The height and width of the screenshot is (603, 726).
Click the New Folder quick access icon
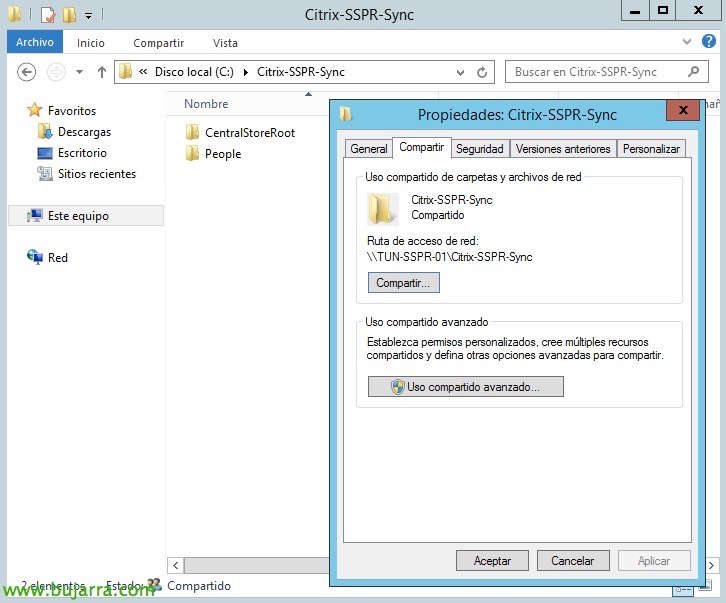pyautogui.click(x=69, y=15)
